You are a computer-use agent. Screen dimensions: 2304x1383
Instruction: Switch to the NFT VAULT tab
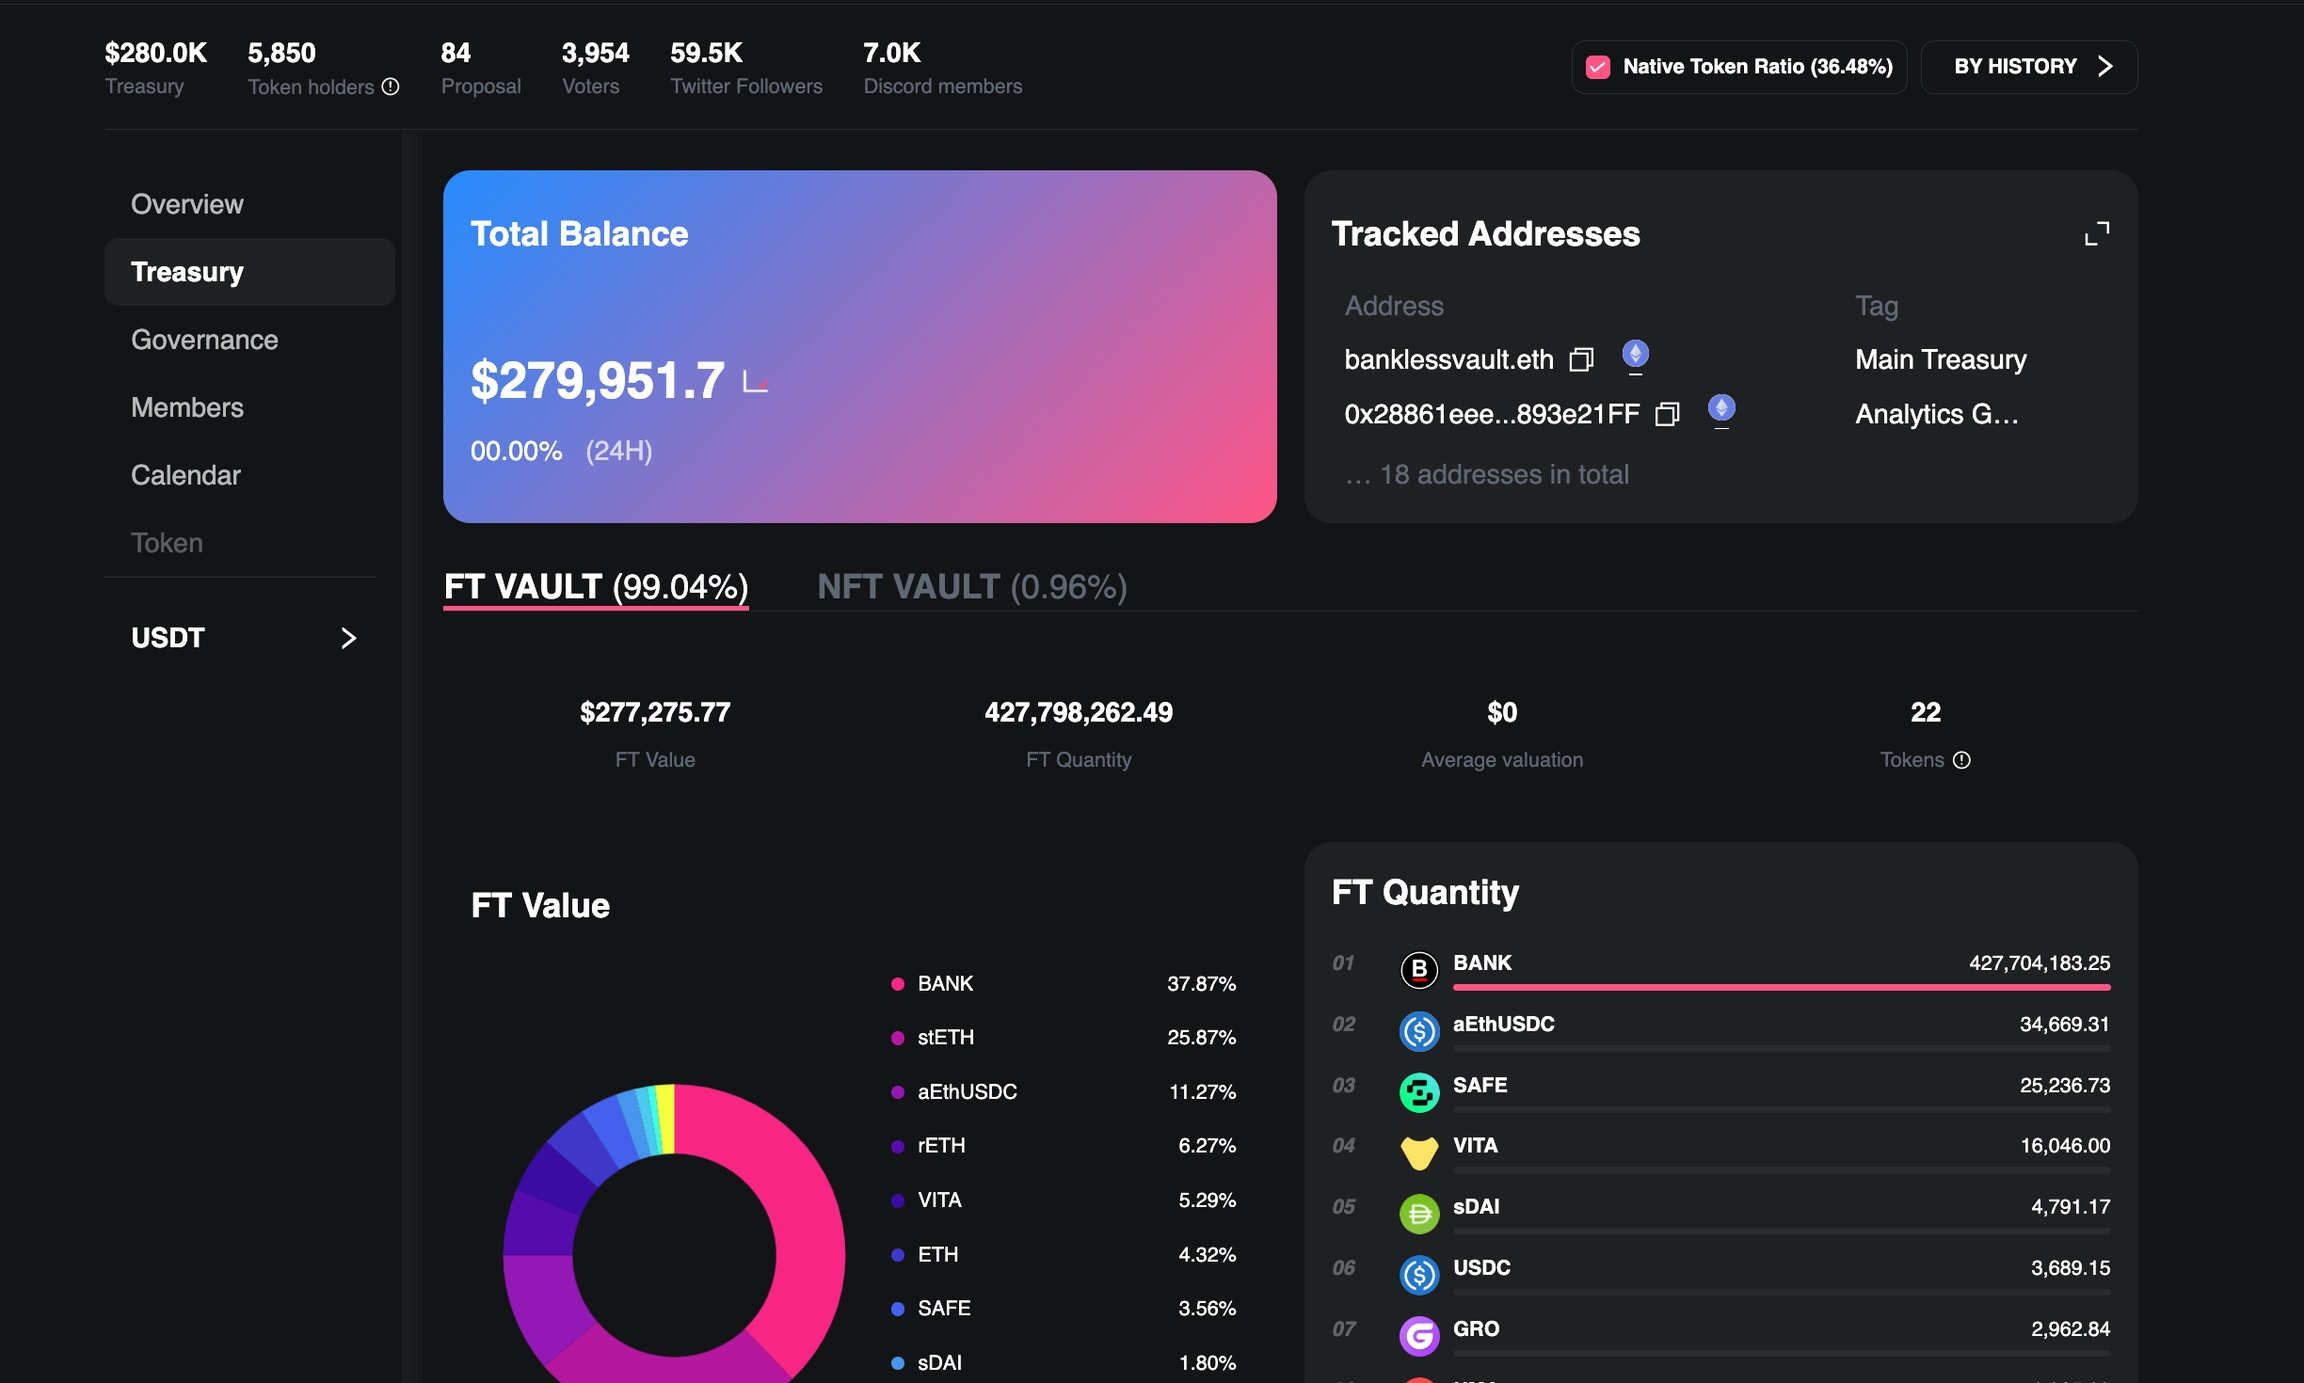click(x=972, y=587)
